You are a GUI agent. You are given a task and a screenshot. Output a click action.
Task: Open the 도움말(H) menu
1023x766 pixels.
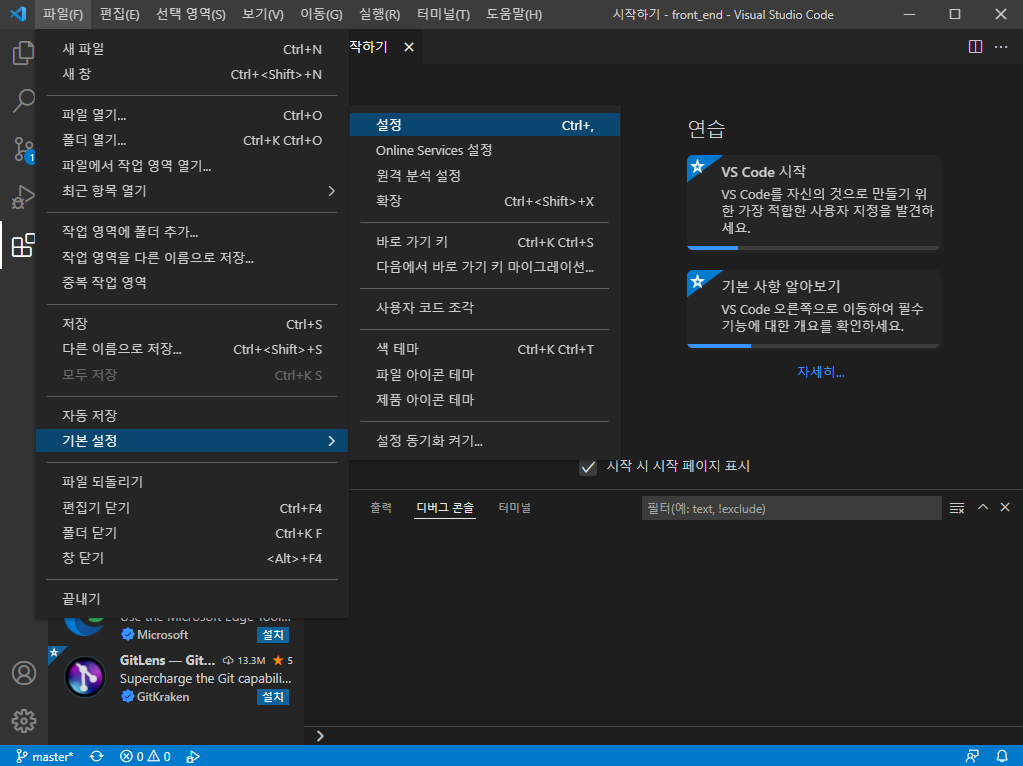514,14
